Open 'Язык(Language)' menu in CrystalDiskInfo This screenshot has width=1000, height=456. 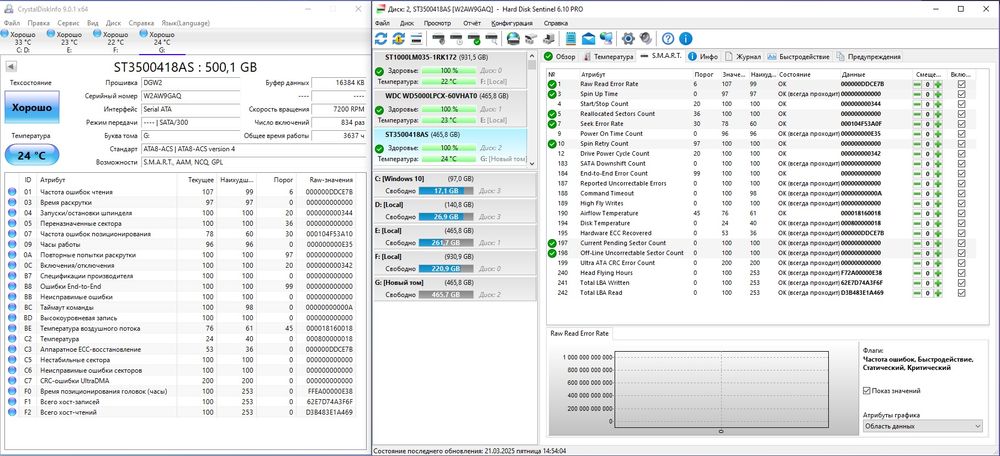click(x=184, y=23)
